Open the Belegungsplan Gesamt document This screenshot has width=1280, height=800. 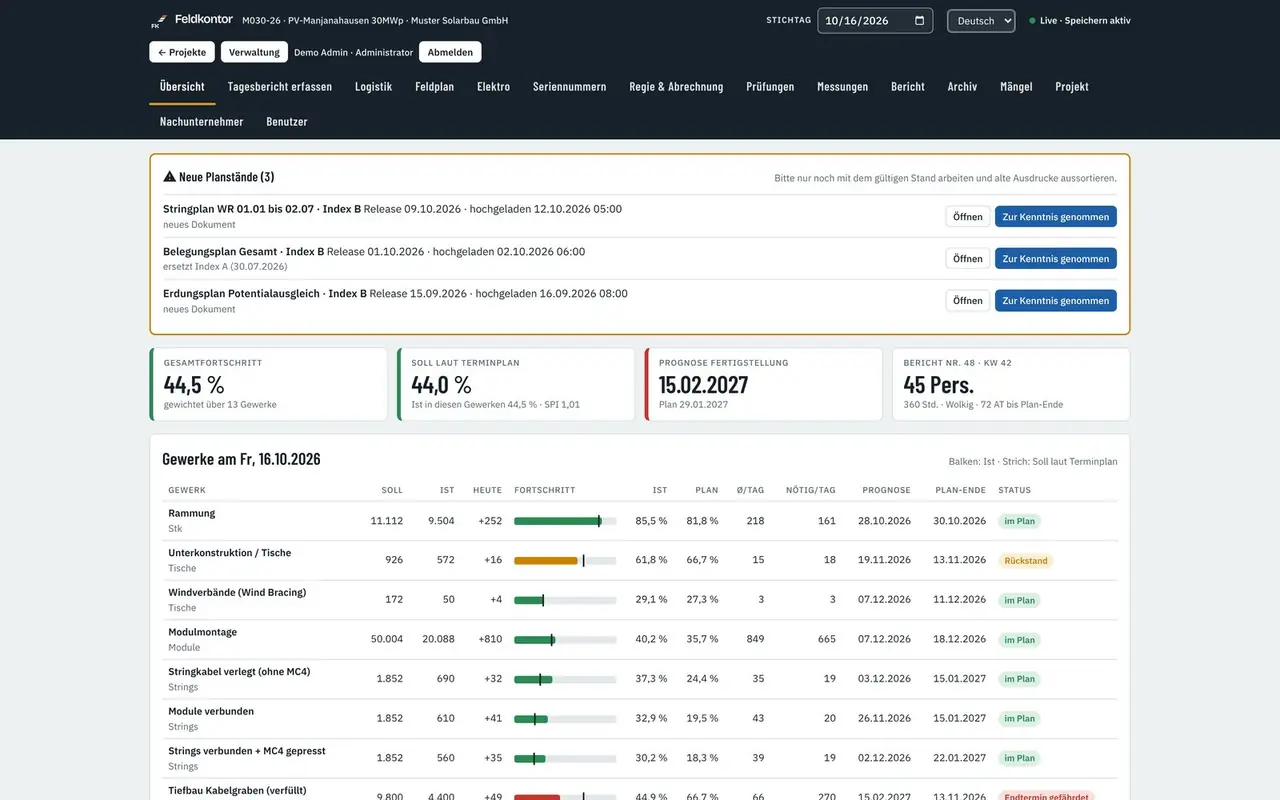968,259
